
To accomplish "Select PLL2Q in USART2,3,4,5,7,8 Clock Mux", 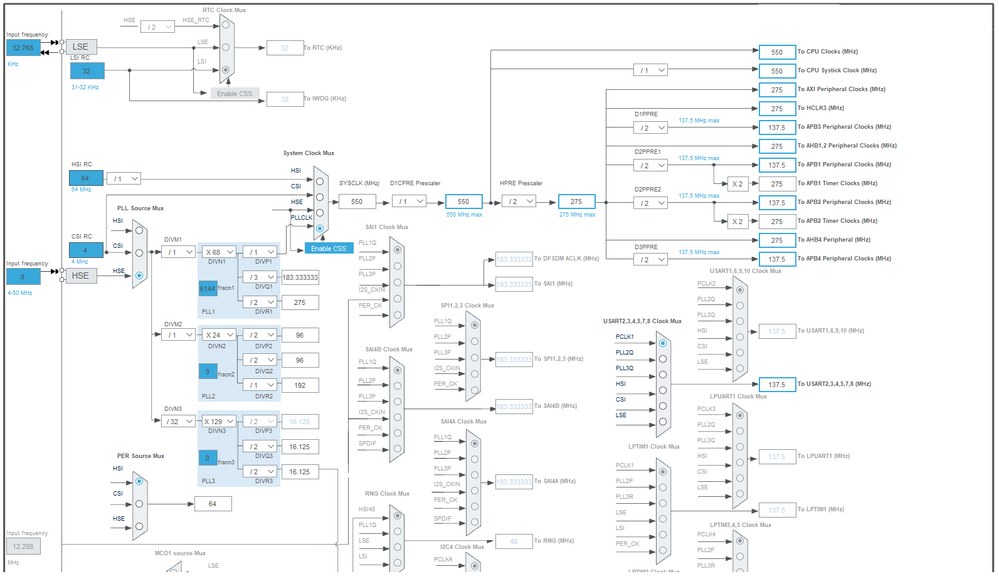I will coord(663,359).
